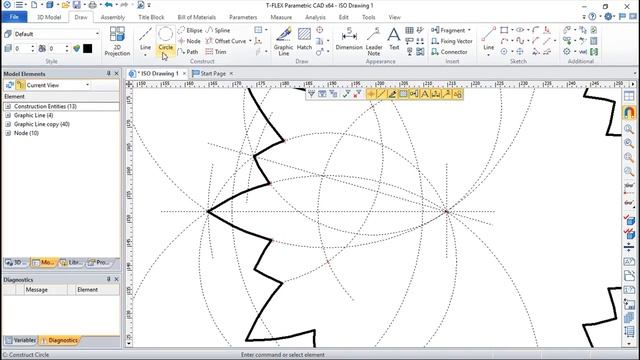Viewport: 640px width, 360px height.
Task: Select the Node tool
Action: click(x=189, y=41)
